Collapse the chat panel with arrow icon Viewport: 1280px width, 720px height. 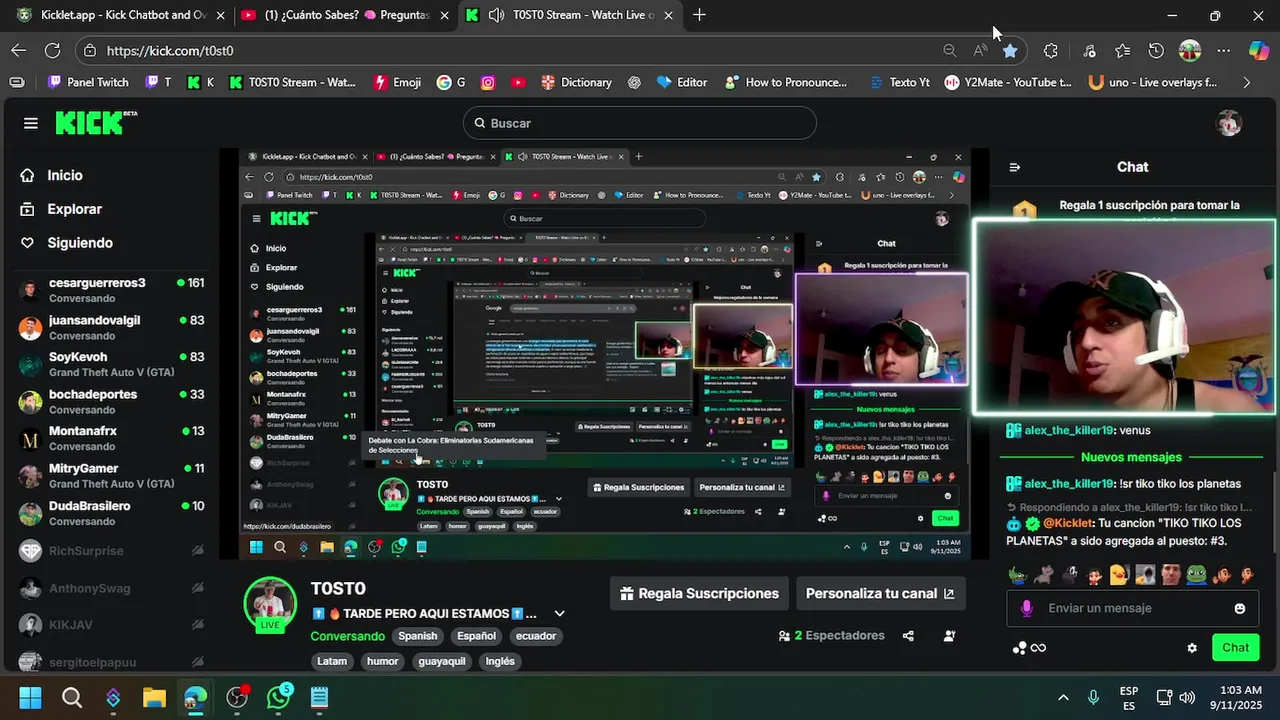(1014, 167)
